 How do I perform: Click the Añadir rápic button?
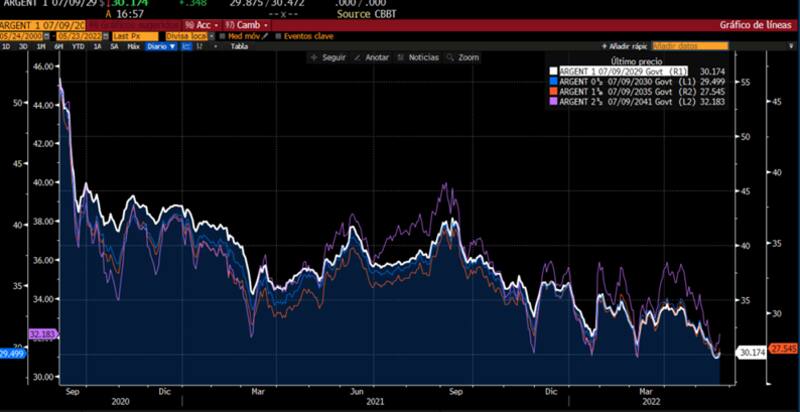(625, 46)
